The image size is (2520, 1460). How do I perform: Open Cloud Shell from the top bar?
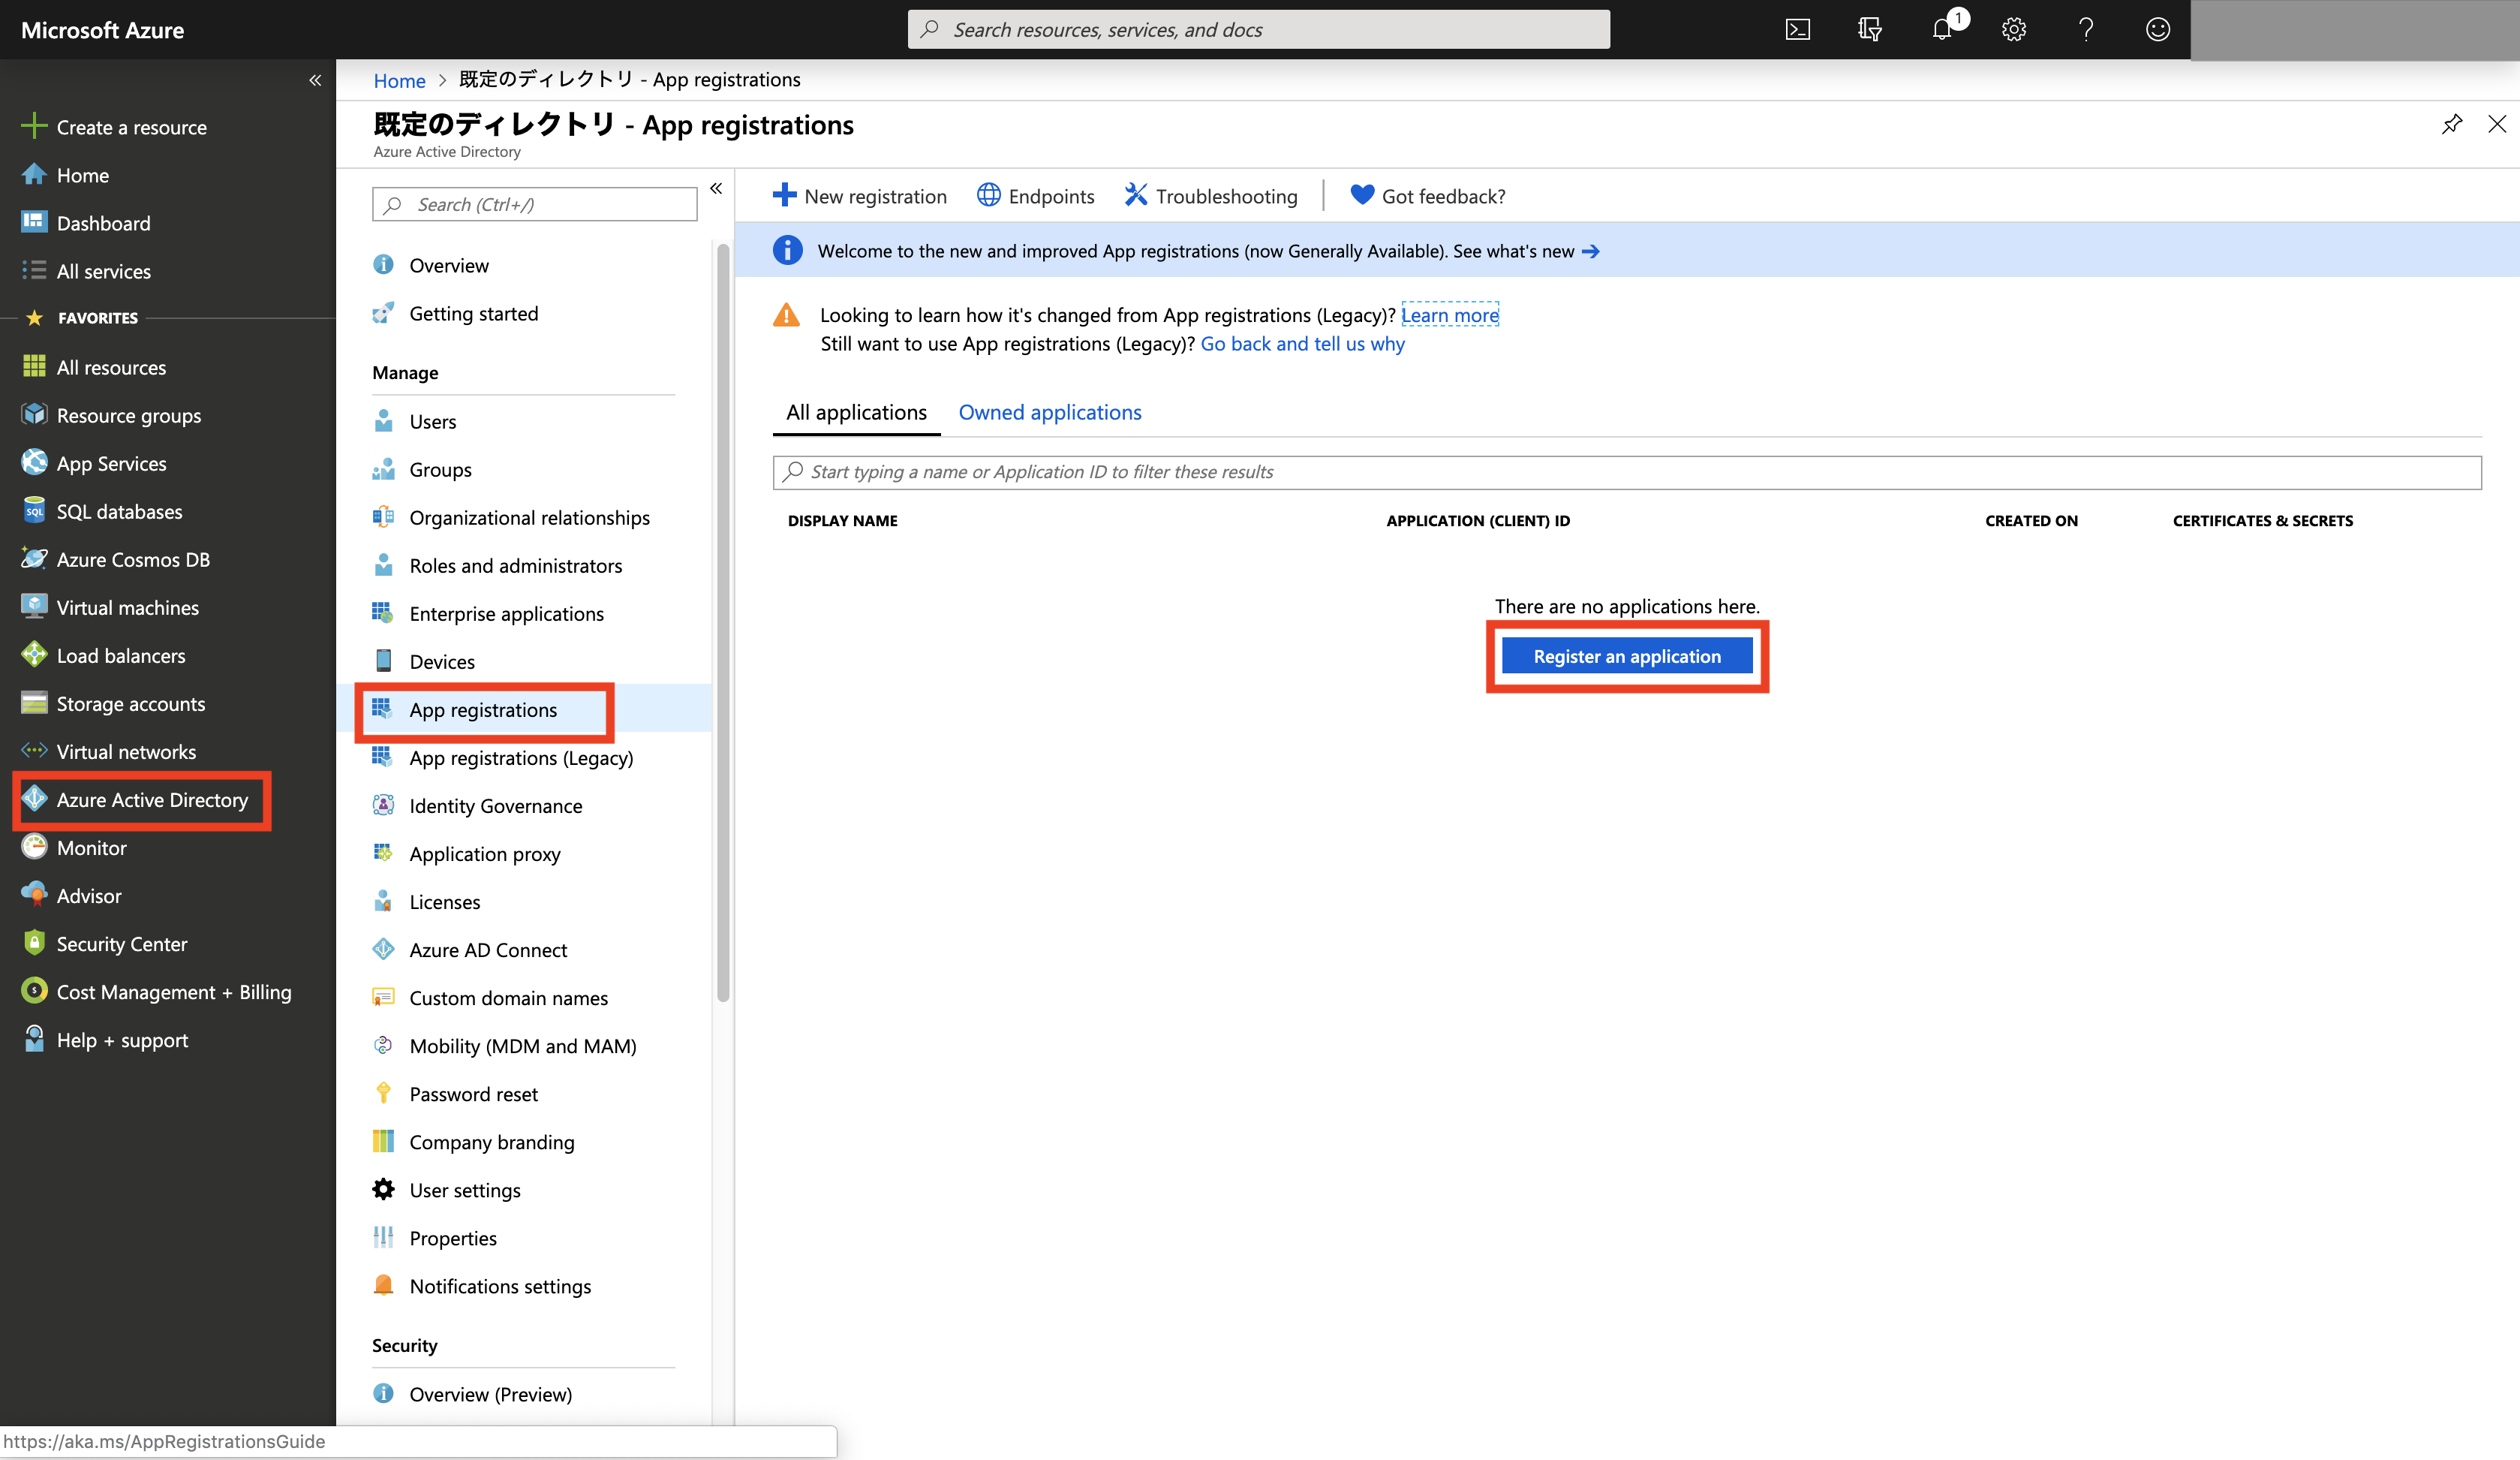[x=1797, y=29]
